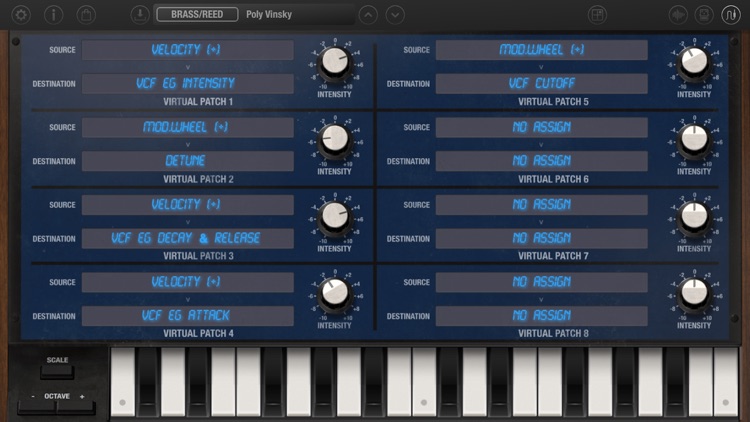This screenshot has height=422, width=750.
Task: Go to previous program with up arrow
Action: (x=368, y=15)
